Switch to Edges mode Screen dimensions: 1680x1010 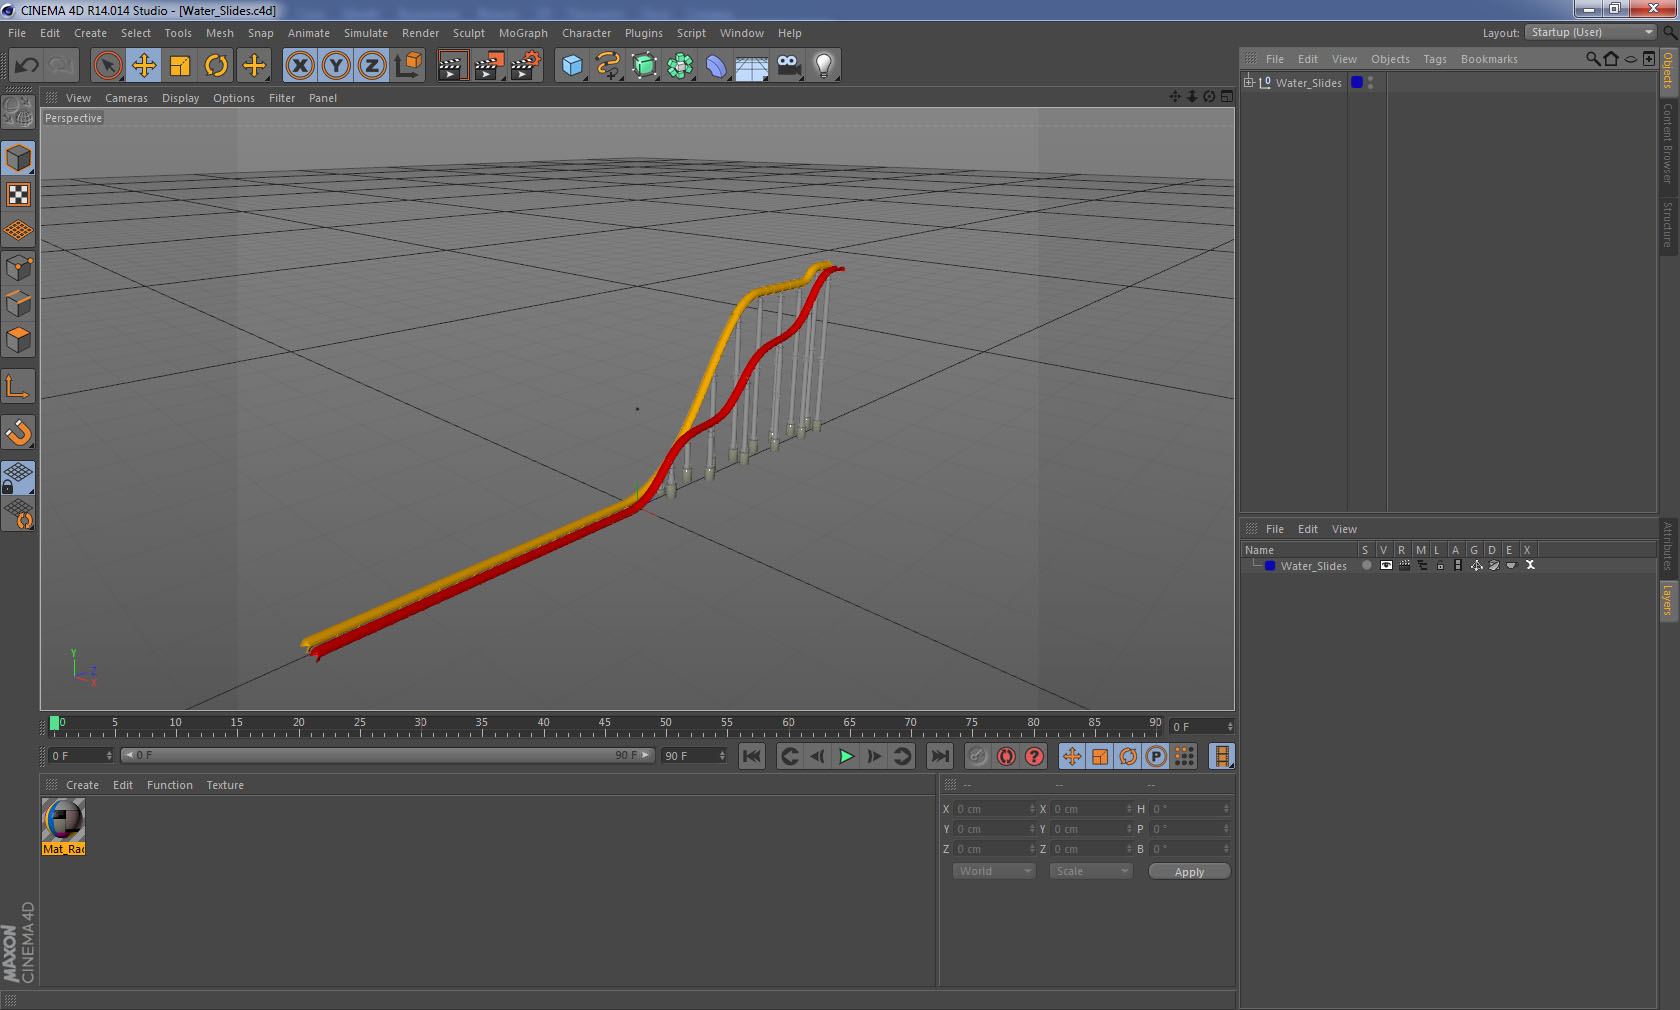18,304
